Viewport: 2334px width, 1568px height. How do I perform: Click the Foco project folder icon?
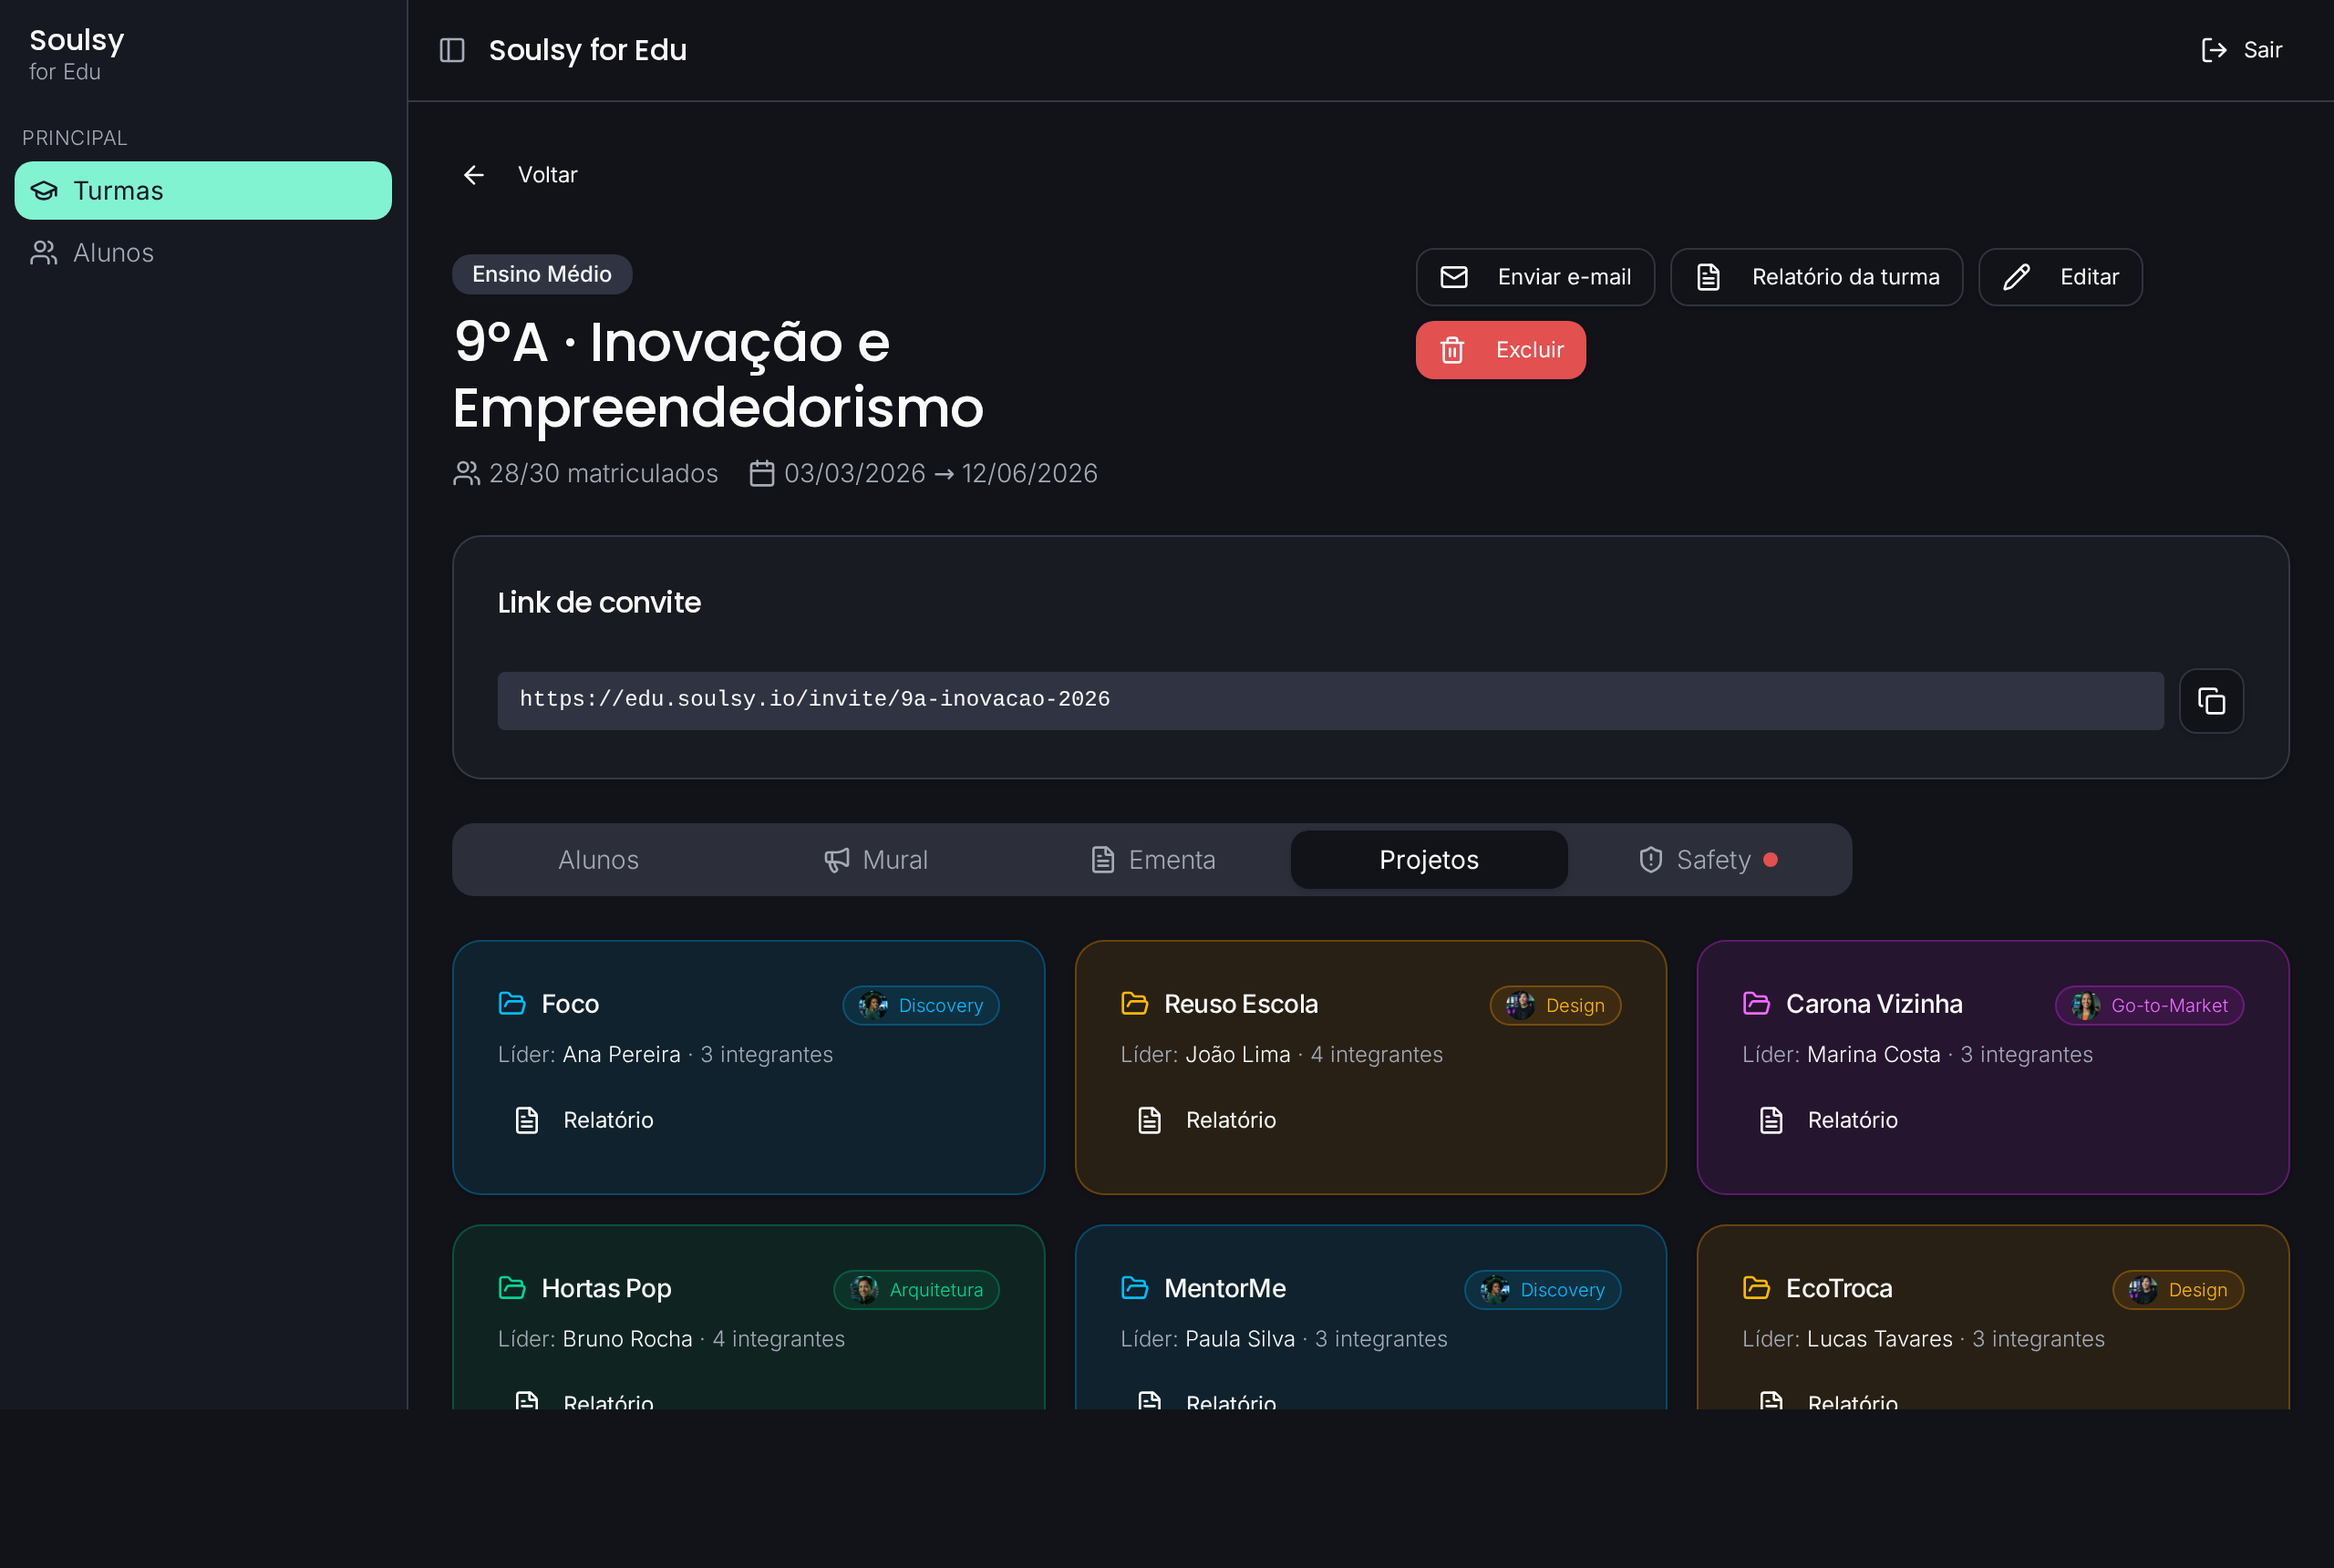click(512, 1003)
